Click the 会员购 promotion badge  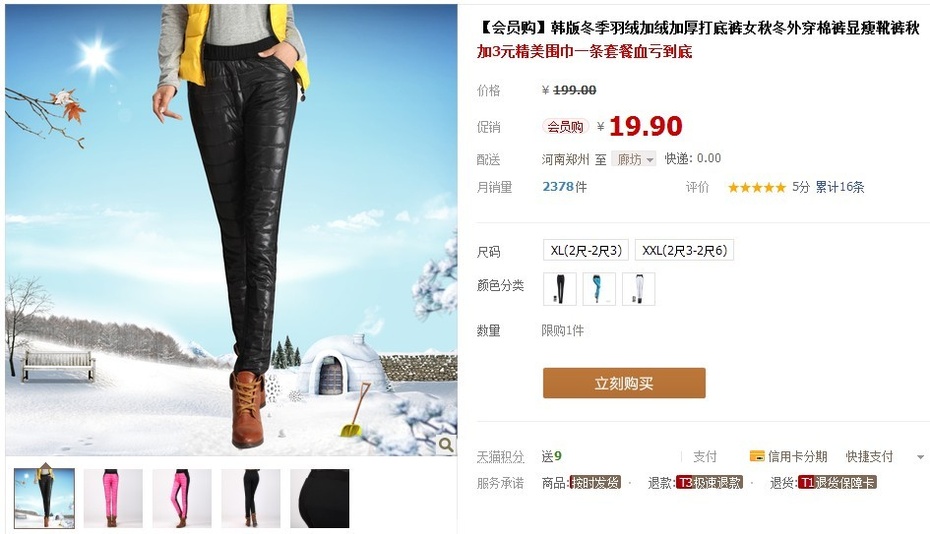pyautogui.click(x=565, y=126)
